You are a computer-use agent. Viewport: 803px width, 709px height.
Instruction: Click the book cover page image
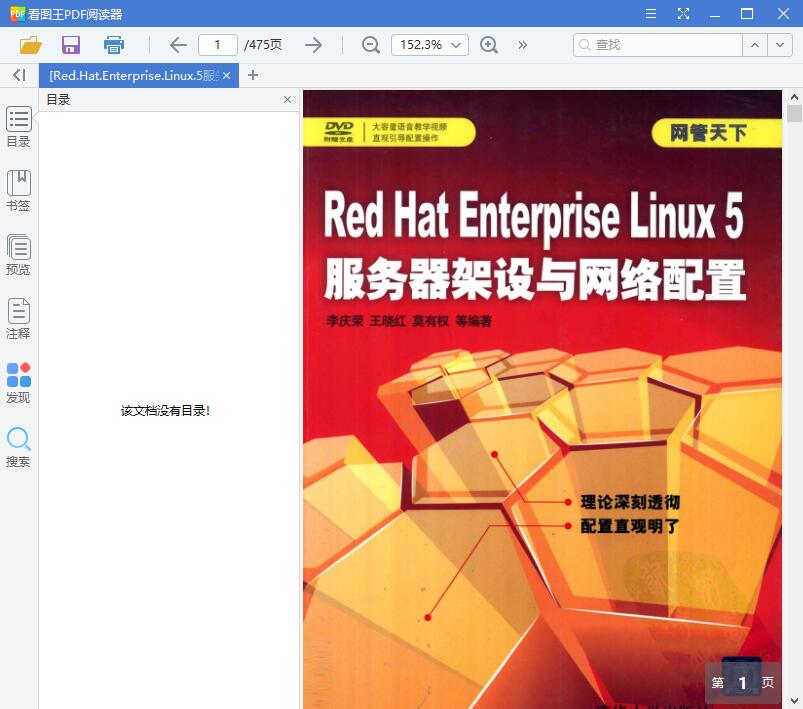point(542,400)
